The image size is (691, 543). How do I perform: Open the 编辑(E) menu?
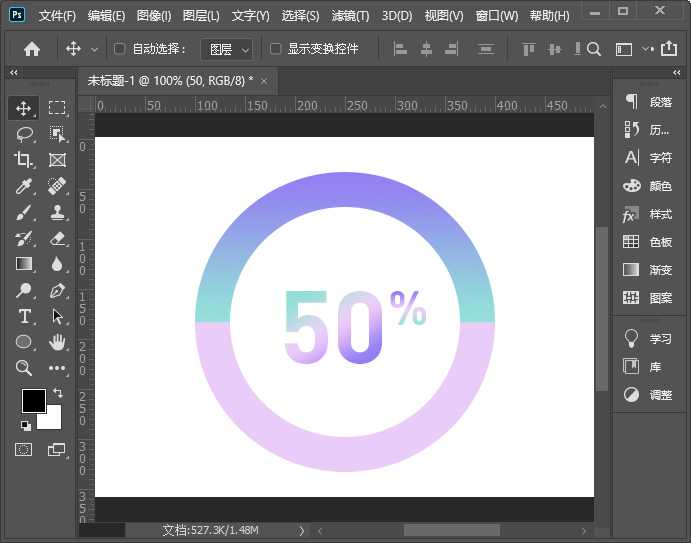point(106,16)
